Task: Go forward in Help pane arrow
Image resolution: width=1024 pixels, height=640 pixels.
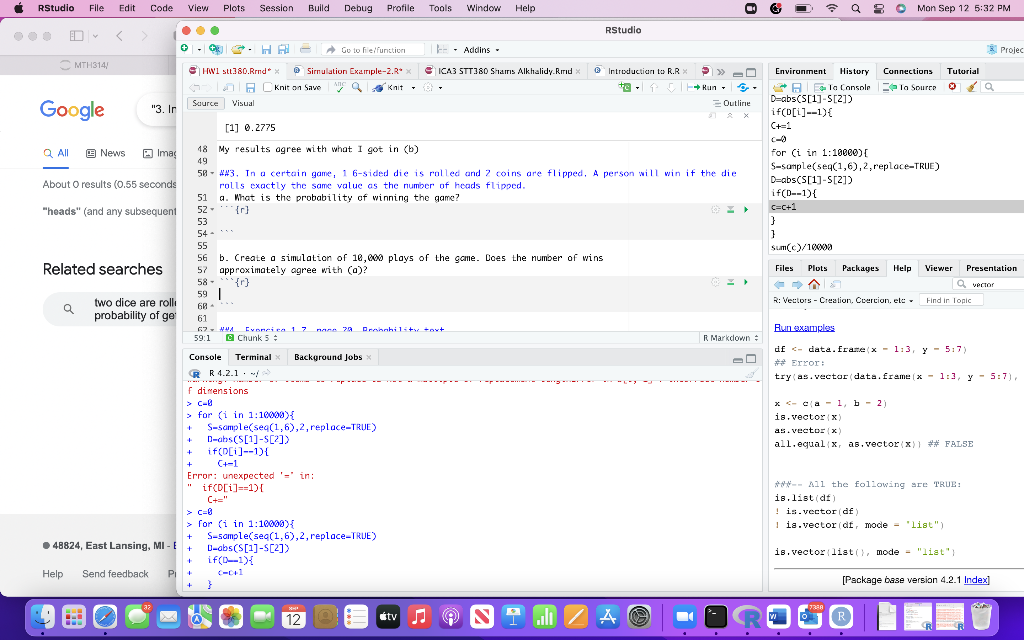Action: coord(797,284)
